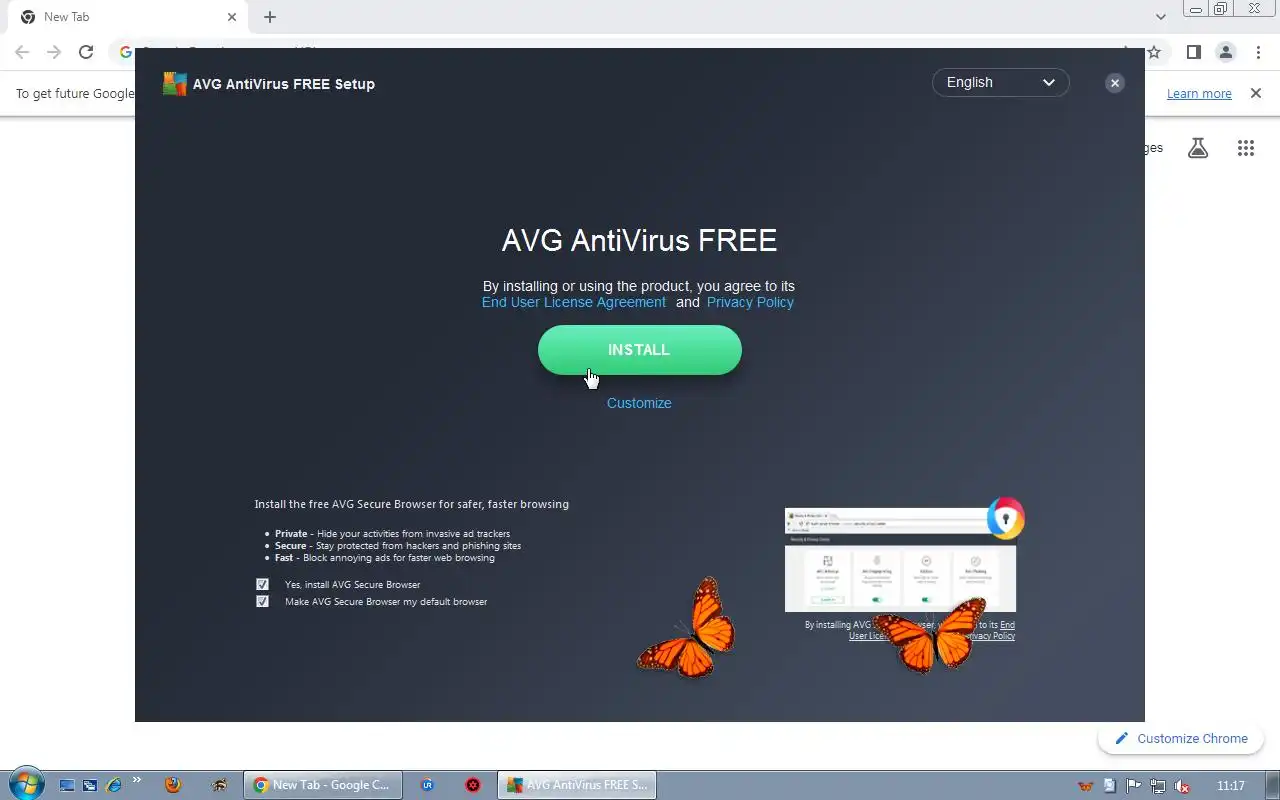Close the AVG setup with the X icon
Image resolution: width=1280 pixels, height=800 pixels.
[x=1115, y=83]
